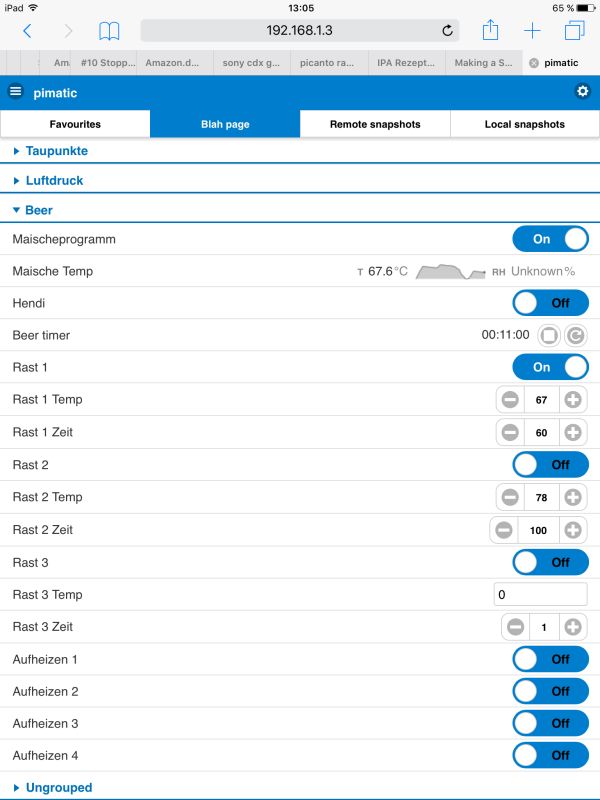
Task: Open the IPA Rezept browser tab
Action: 407,62
